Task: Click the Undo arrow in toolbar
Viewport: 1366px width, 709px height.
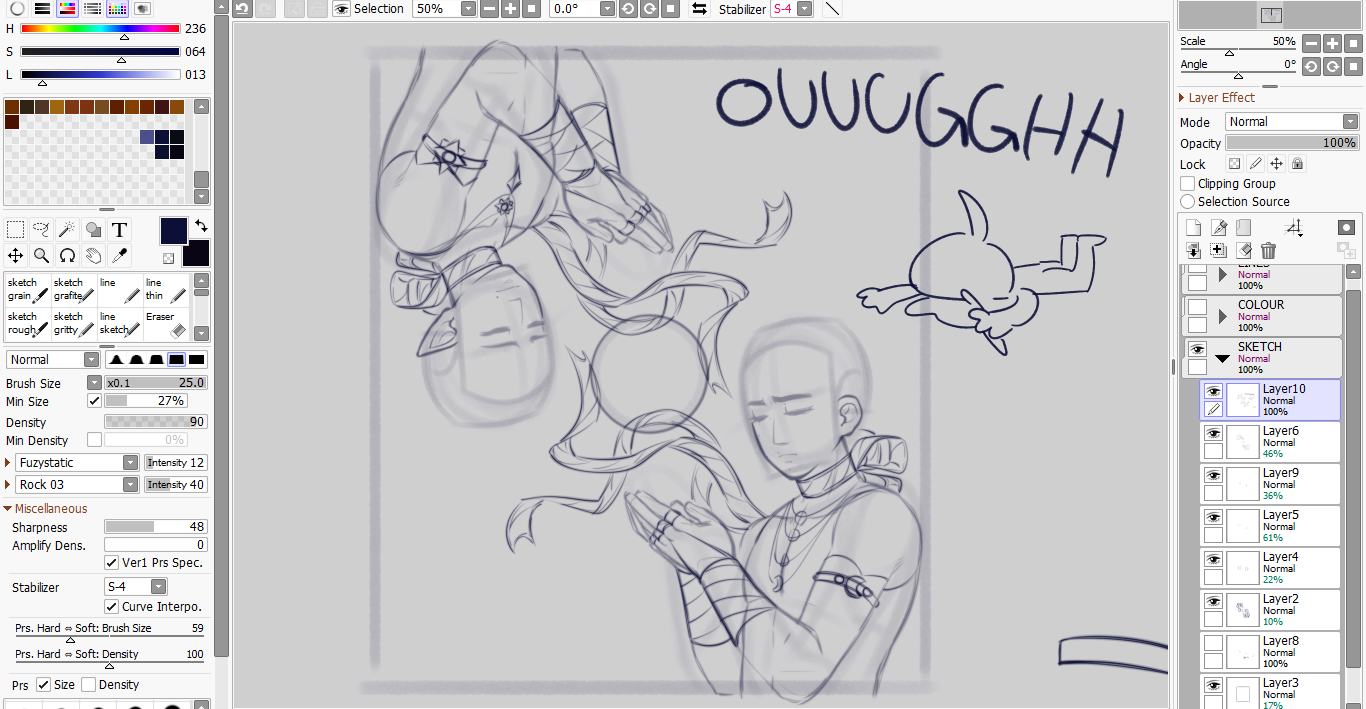Action: click(x=243, y=9)
